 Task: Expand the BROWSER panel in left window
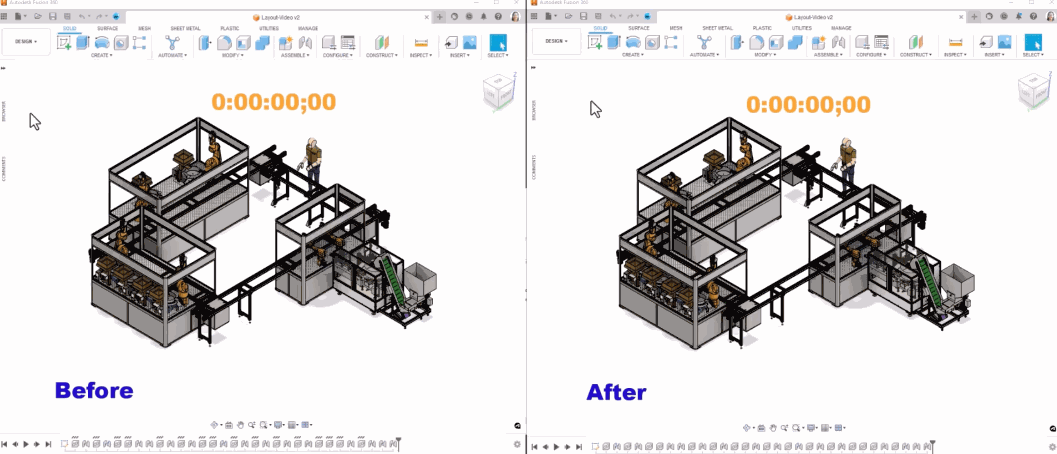click(x=3, y=111)
